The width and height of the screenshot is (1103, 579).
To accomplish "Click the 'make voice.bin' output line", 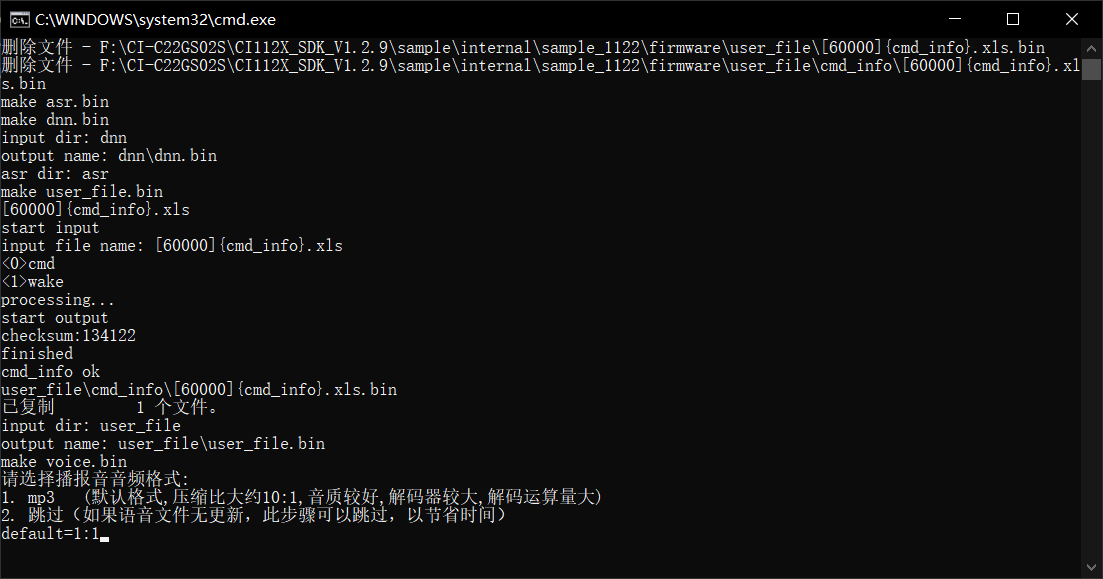I will pos(64,462).
